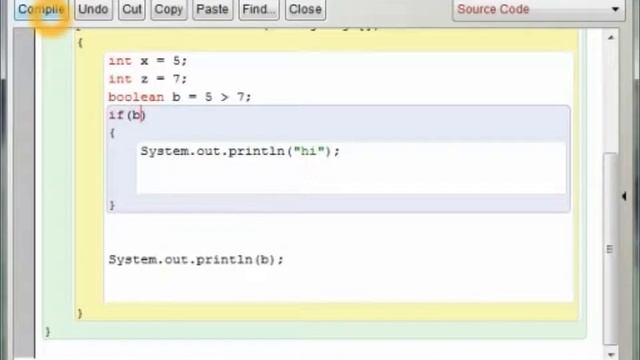This screenshot has height=360, width=640.
Task: Click the line 'int x = 5;'
Action: click(x=147, y=61)
